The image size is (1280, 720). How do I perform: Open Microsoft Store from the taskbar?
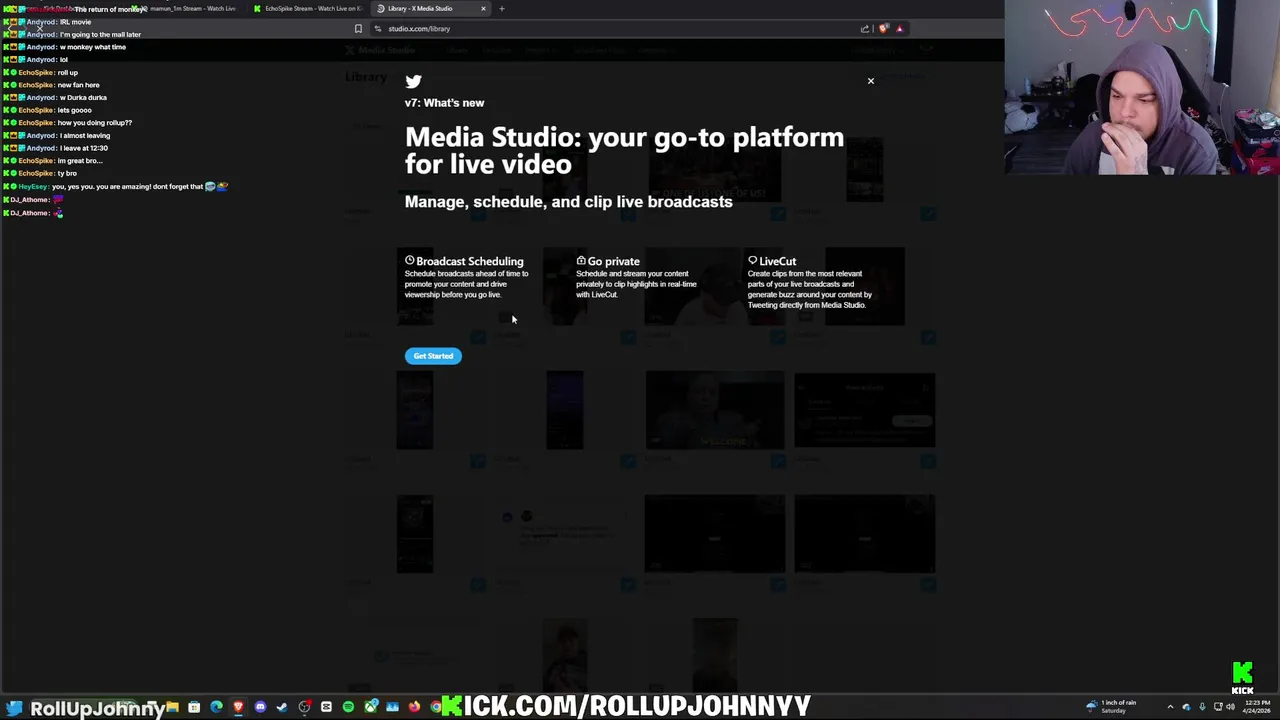point(194,707)
